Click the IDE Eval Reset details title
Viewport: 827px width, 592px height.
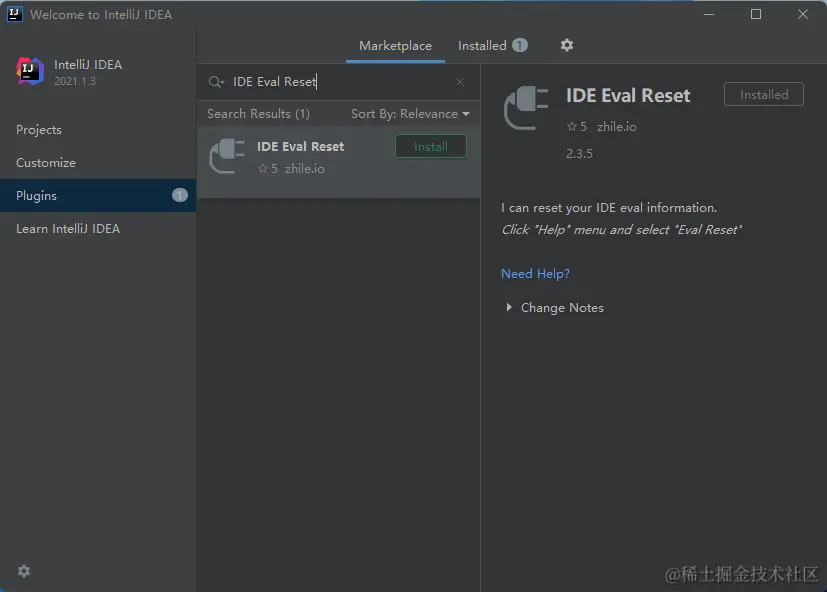point(628,96)
